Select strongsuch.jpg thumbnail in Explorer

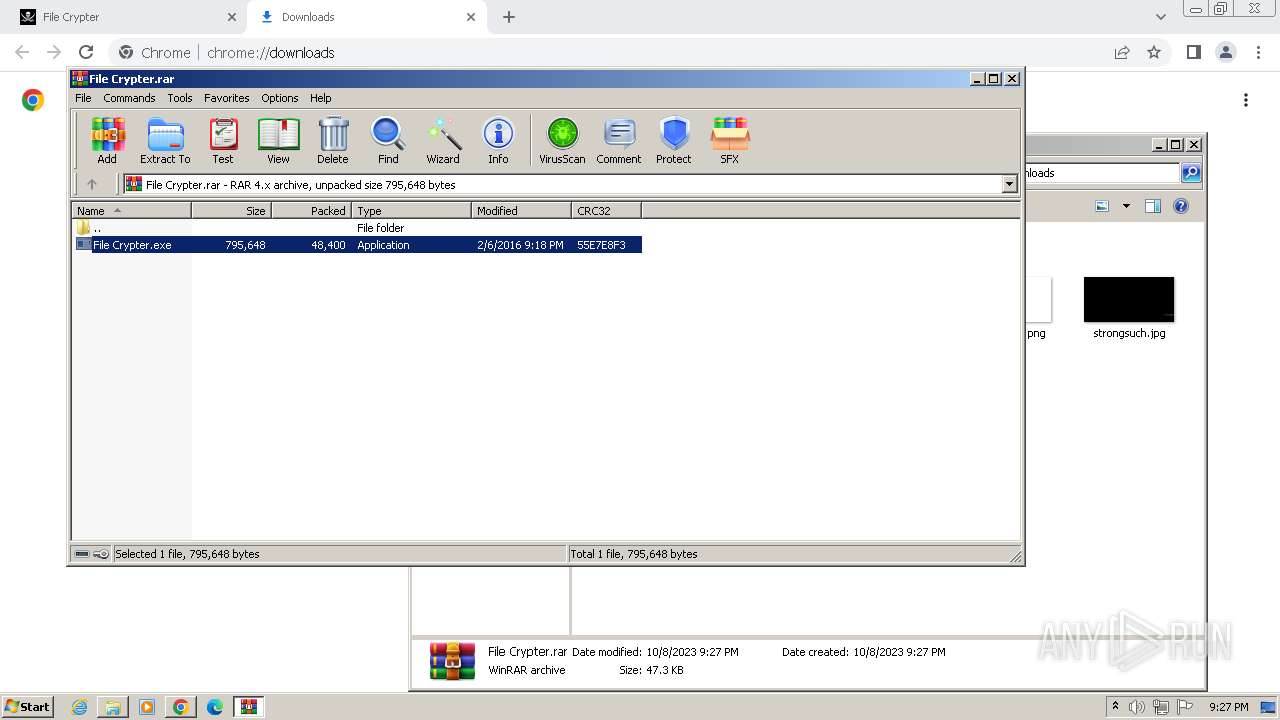[x=1129, y=300]
